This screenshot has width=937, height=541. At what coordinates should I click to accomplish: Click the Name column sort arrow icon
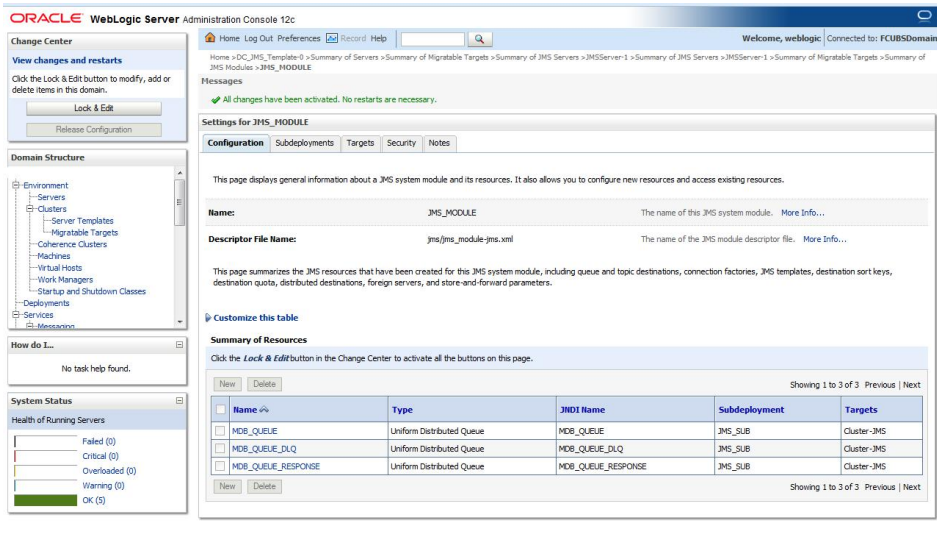point(264,409)
